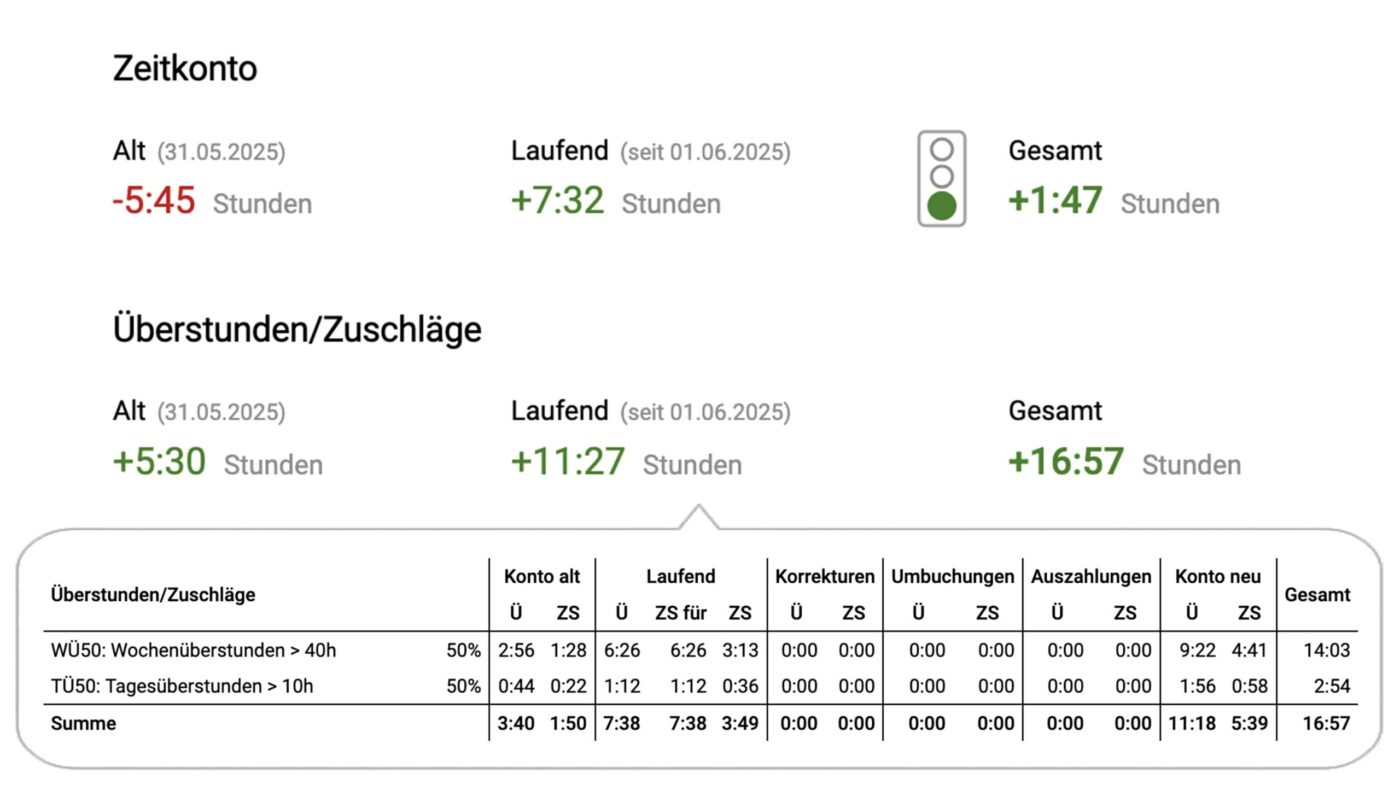This screenshot has width=1400, height=802.
Task: Click the Konto alt column header
Action: pos(542,577)
